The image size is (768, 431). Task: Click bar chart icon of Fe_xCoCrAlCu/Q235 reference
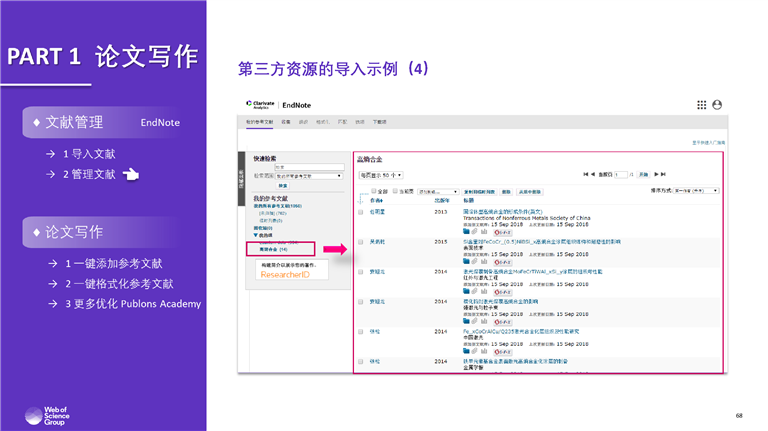pos(484,351)
